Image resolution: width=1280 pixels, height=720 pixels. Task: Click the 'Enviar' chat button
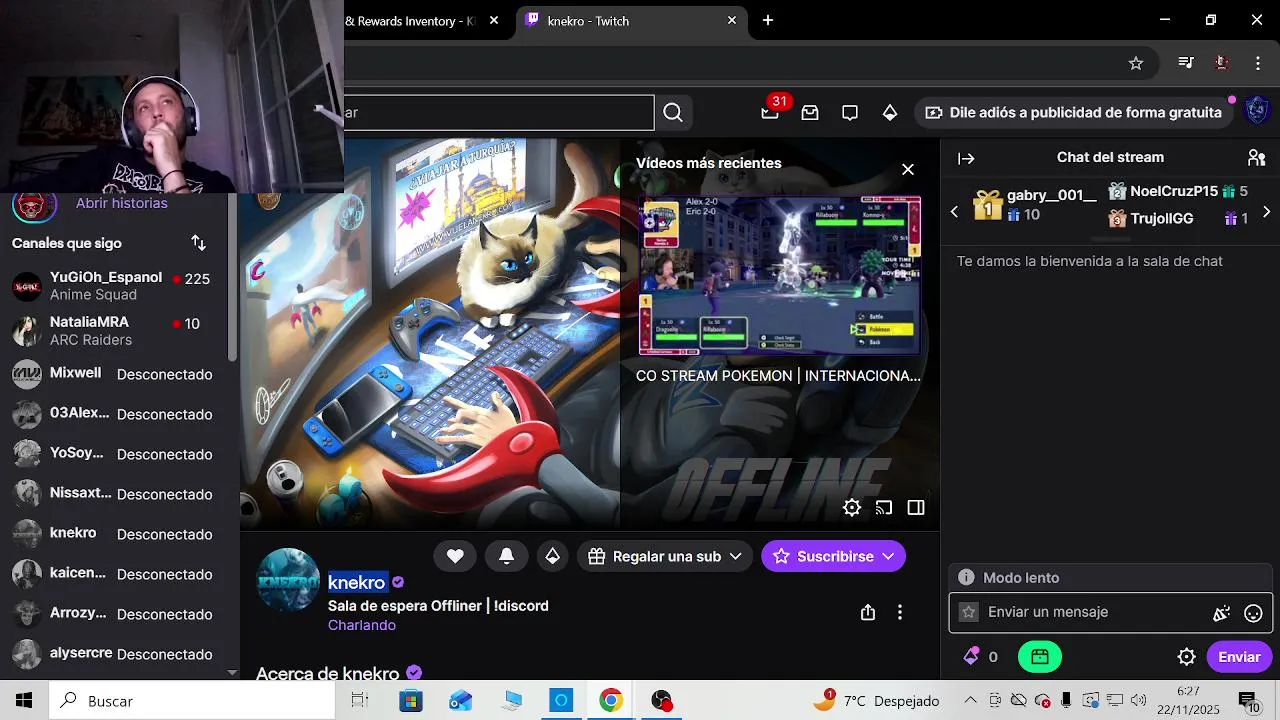(1239, 657)
